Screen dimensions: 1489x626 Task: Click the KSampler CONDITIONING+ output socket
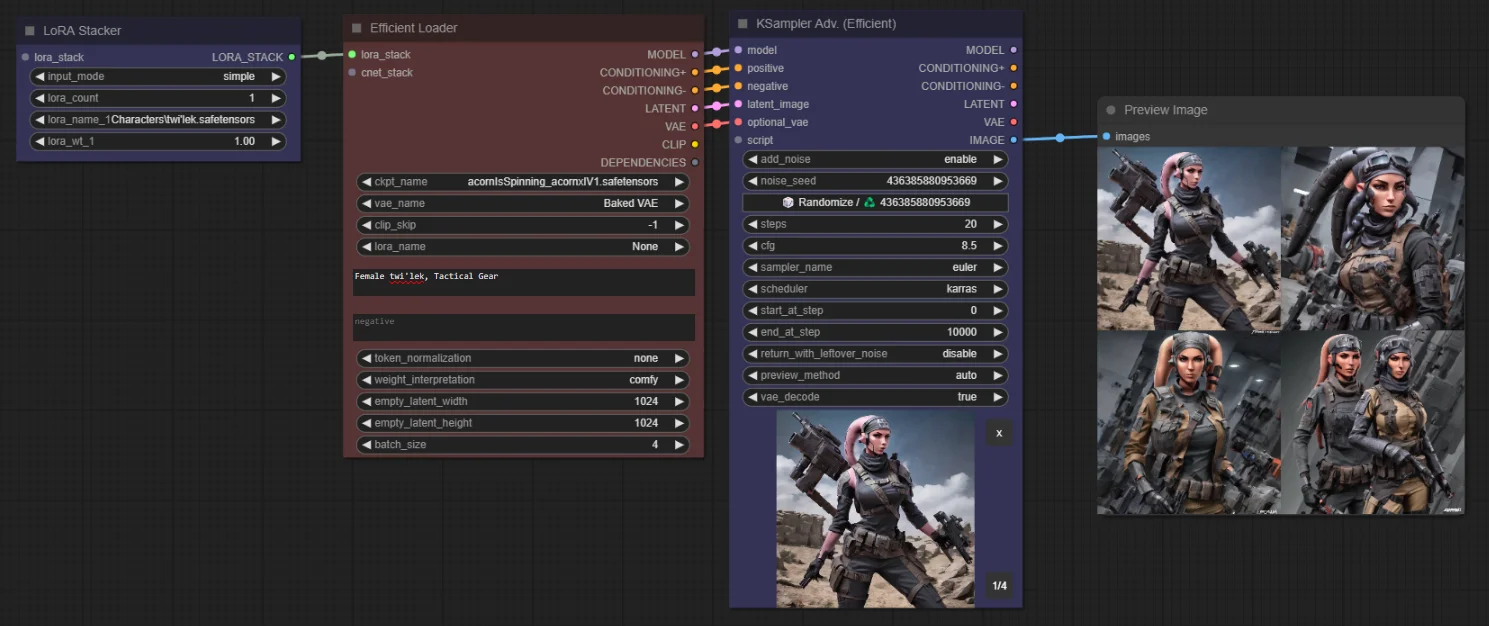(1013, 68)
